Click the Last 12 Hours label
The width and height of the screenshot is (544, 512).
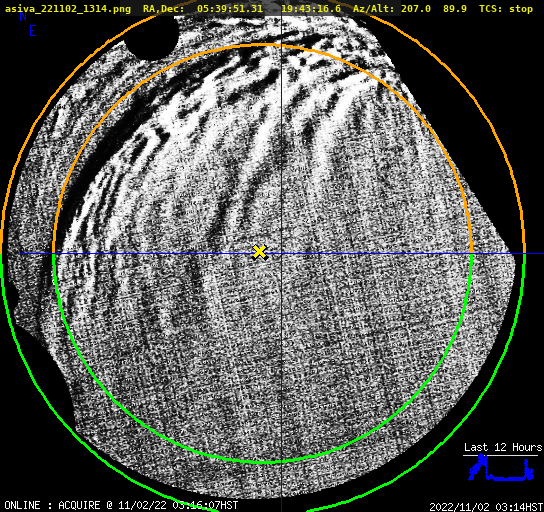coord(503,447)
